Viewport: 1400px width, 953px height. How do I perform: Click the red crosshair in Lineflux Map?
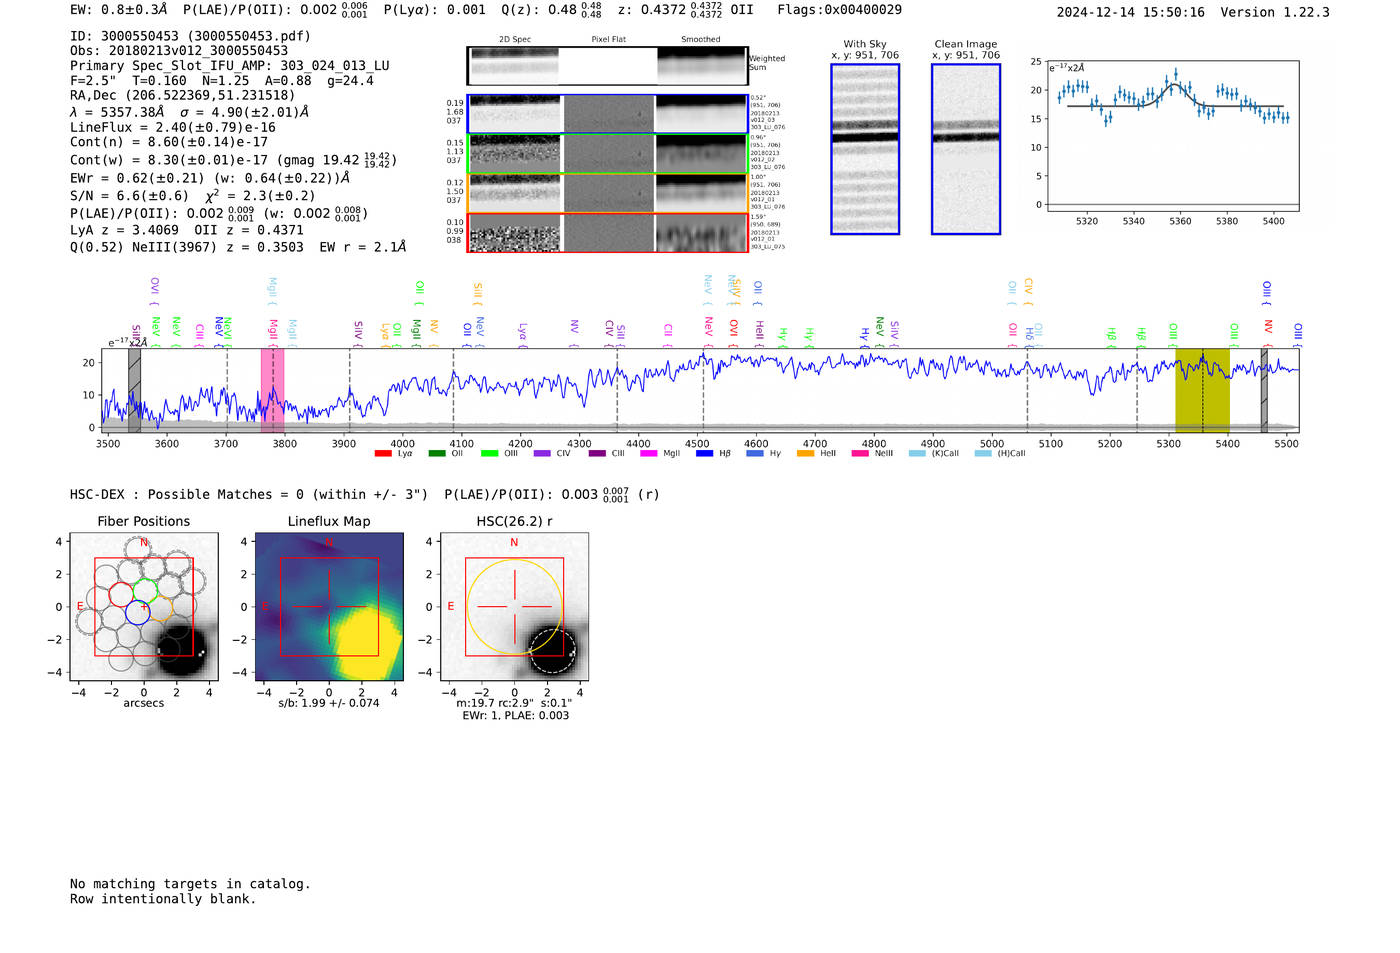pyautogui.click(x=329, y=607)
